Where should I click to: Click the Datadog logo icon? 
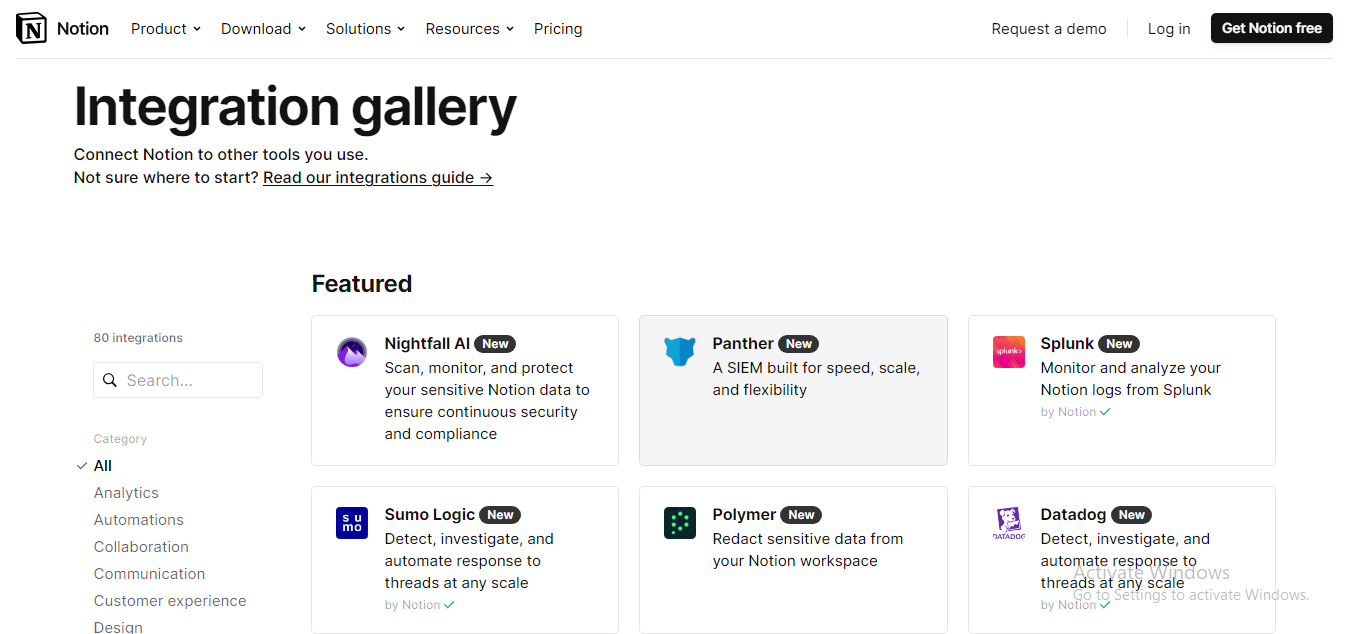coord(1008,523)
